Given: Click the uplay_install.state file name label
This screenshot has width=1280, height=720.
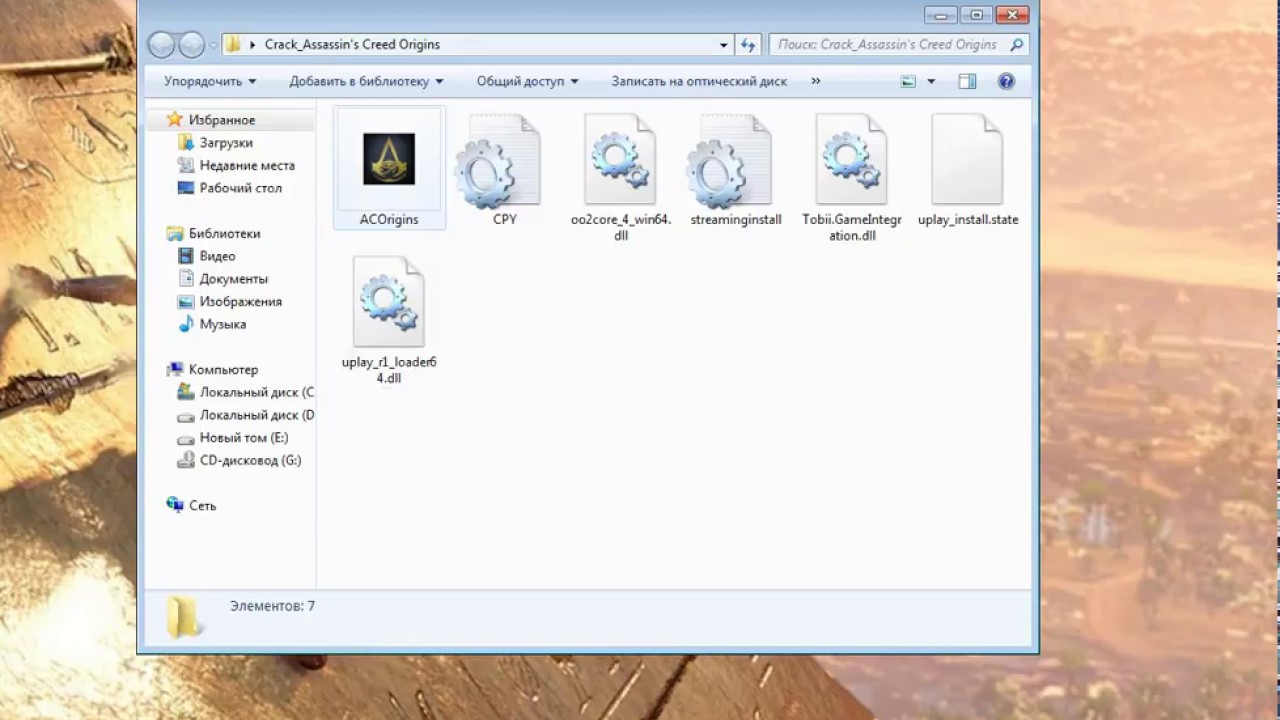Looking at the screenshot, I should click(968, 219).
